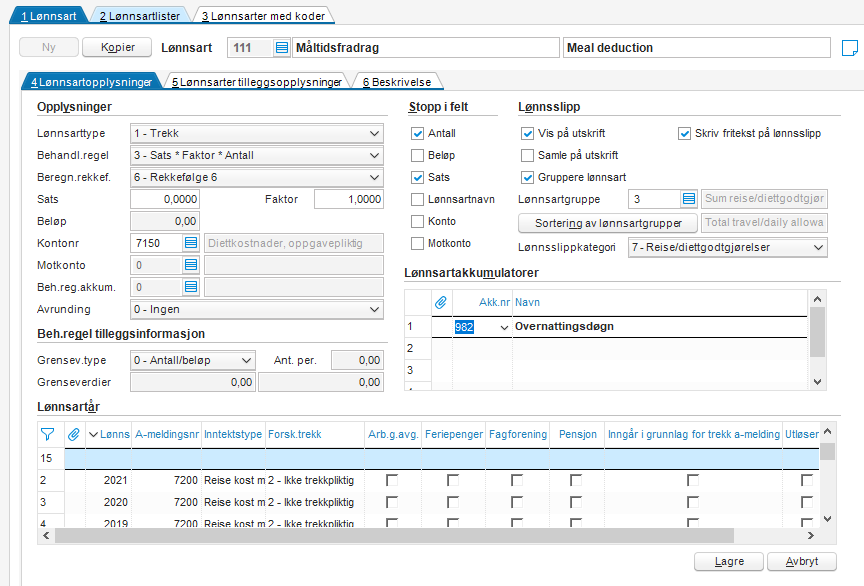Open the Lønnsartgruppe lookup list icon
864x586 pixels.
click(x=689, y=199)
